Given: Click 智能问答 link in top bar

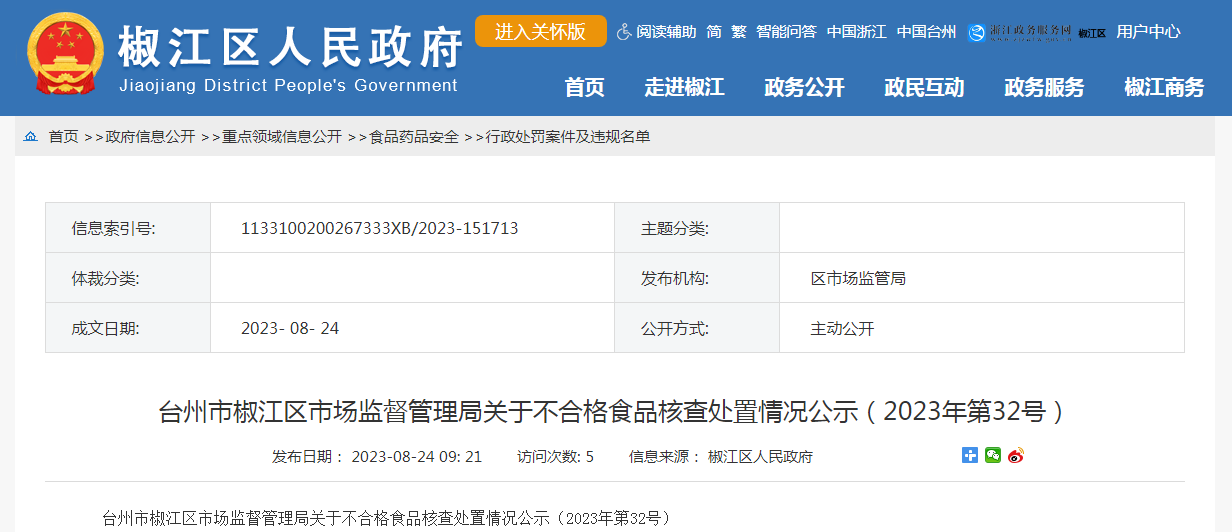Looking at the screenshot, I should (x=786, y=32).
